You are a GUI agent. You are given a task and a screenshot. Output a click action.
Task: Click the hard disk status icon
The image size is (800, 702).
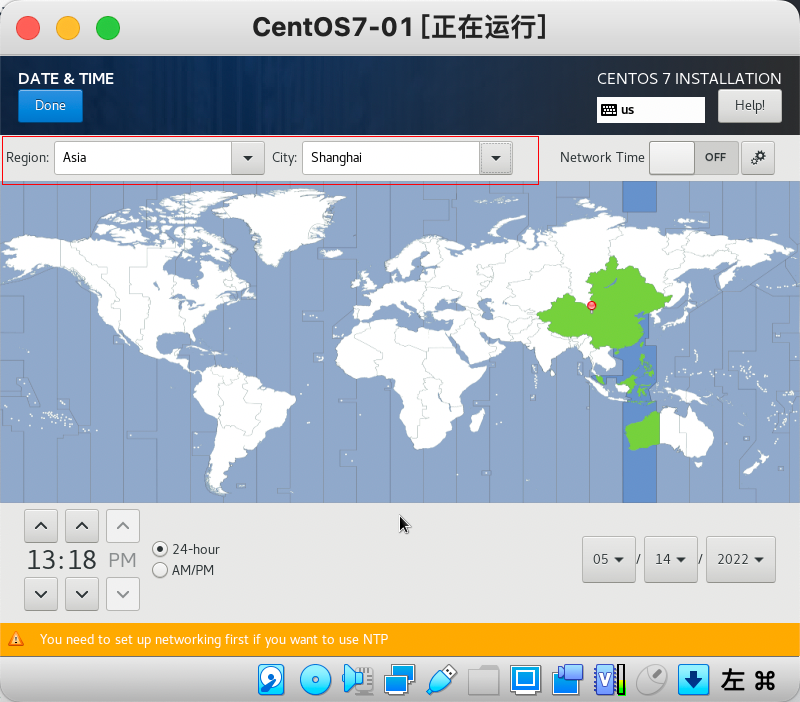(x=271, y=680)
